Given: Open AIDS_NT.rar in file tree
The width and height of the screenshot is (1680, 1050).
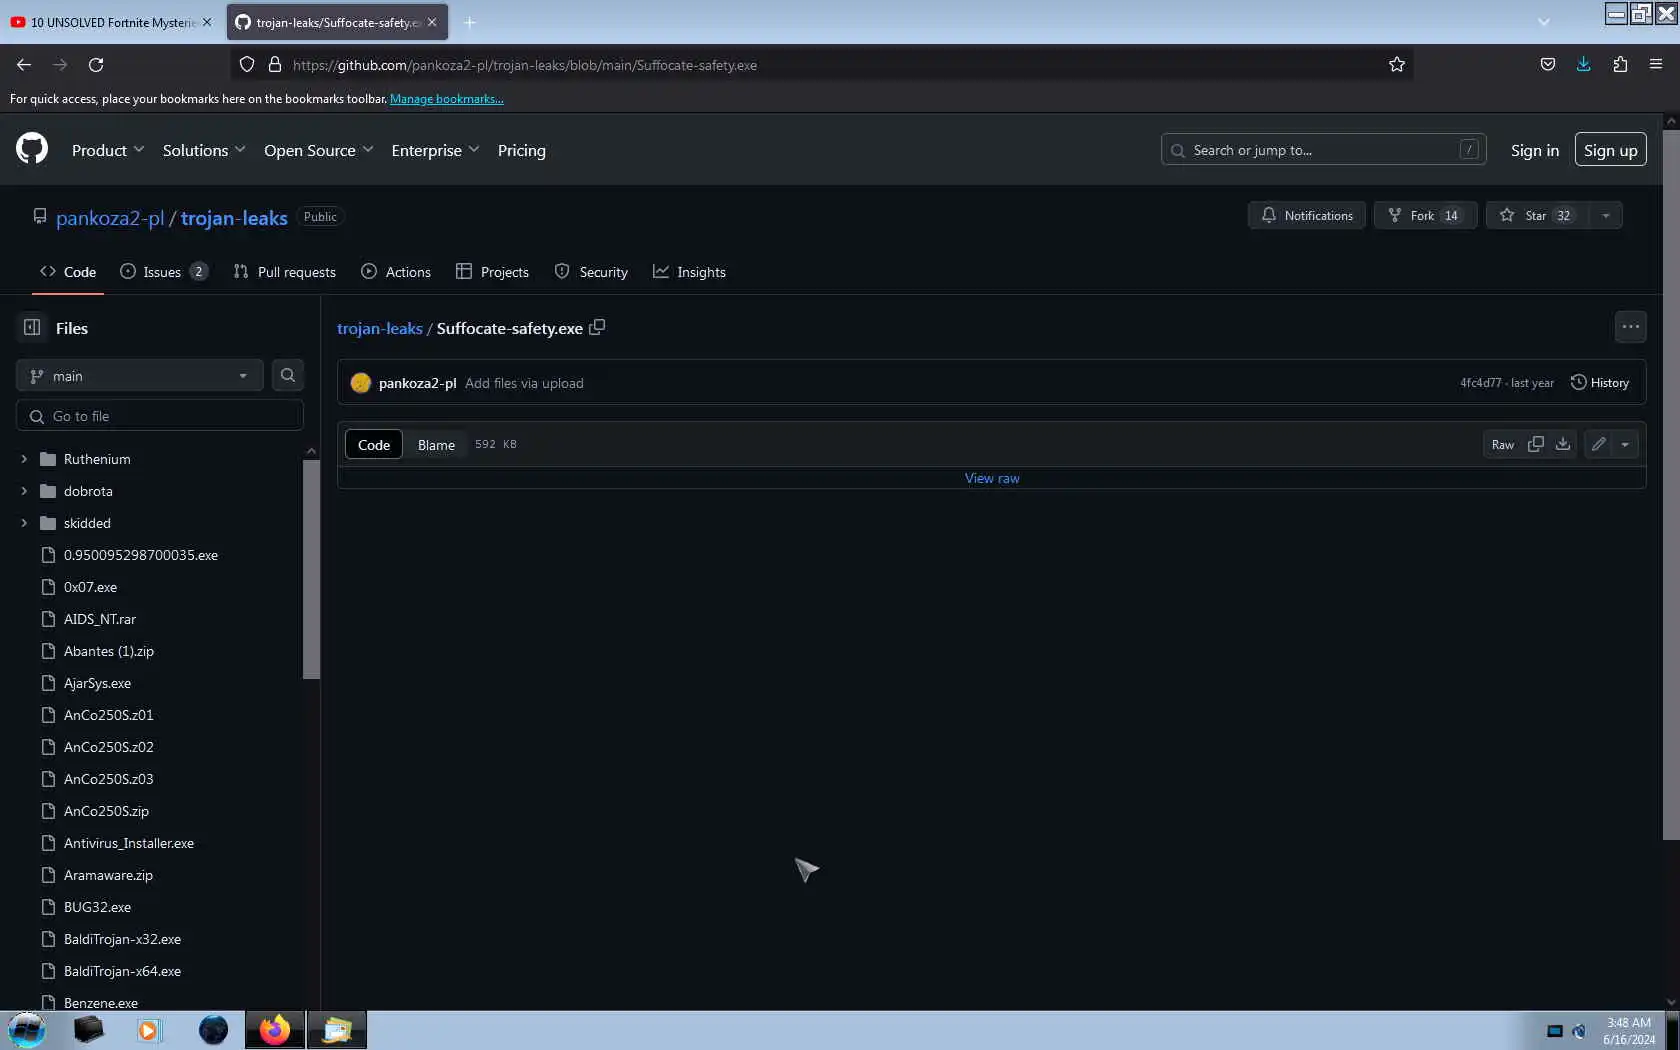Looking at the screenshot, I should tap(100, 619).
